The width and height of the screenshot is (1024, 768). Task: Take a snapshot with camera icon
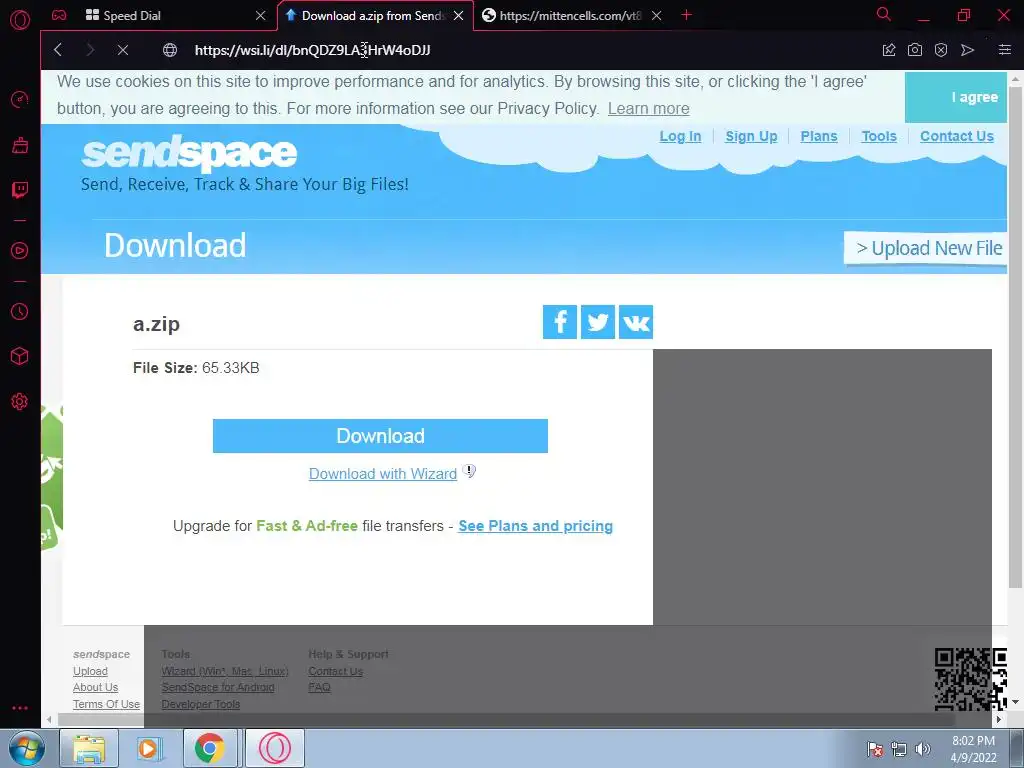point(915,50)
